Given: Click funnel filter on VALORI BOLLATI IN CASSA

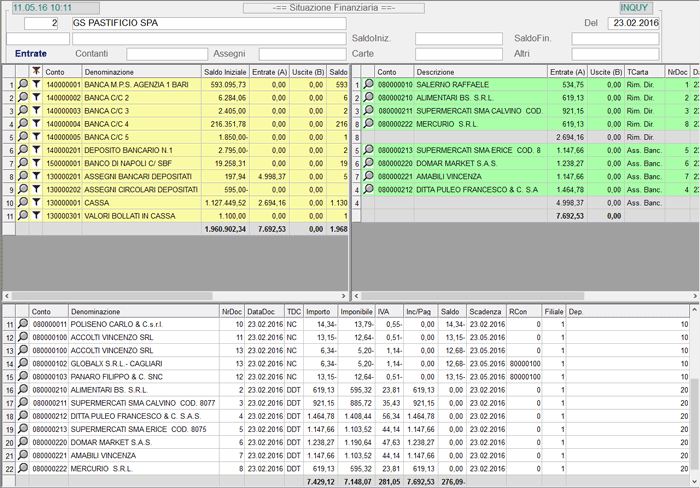Looking at the screenshot, I should [x=36, y=216].
